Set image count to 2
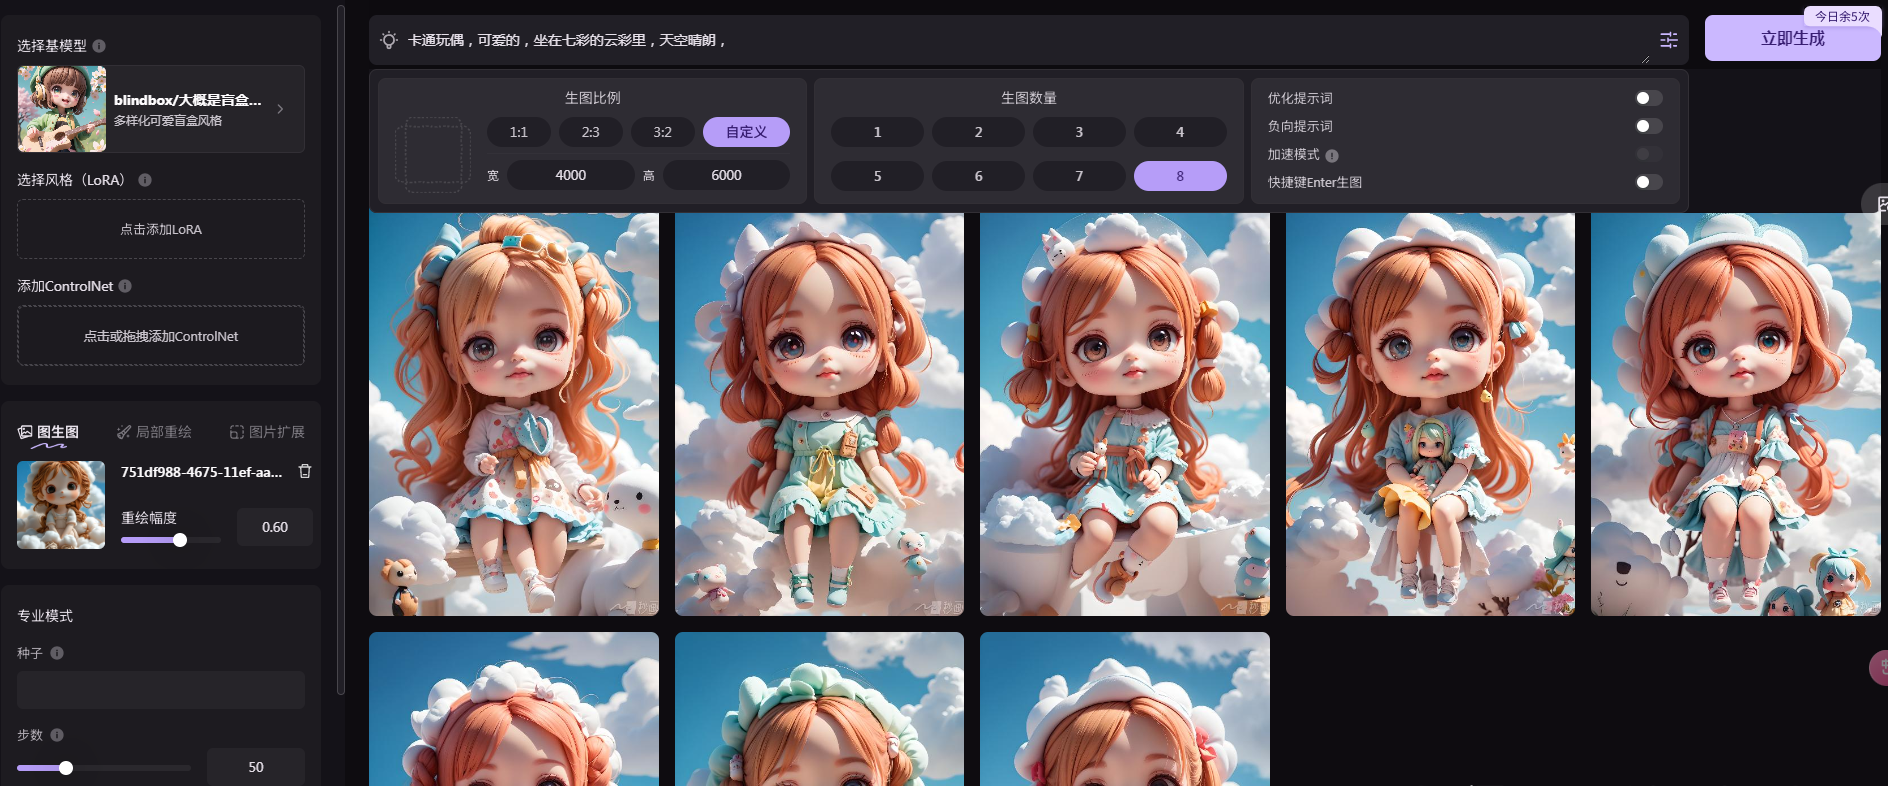This screenshot has height=786, width=1888. pos(978,132)
